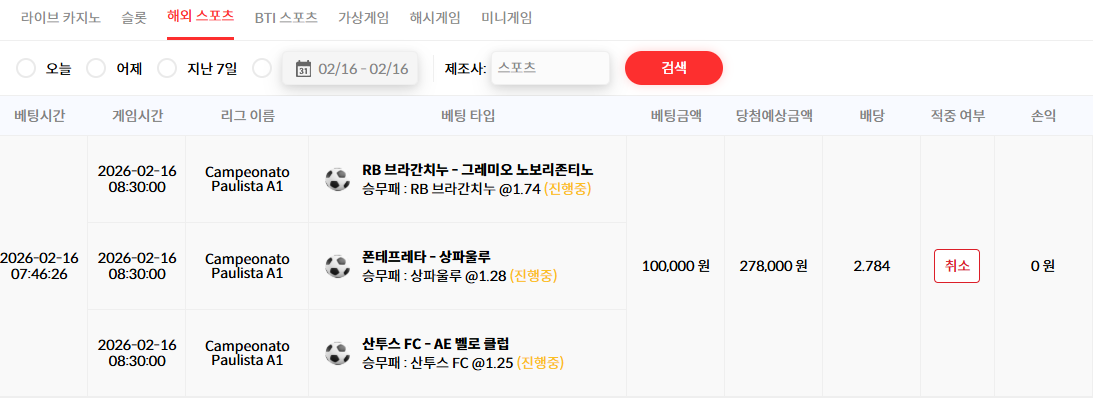Open the 02/16 - 02/16 date picker

(350, 68)
